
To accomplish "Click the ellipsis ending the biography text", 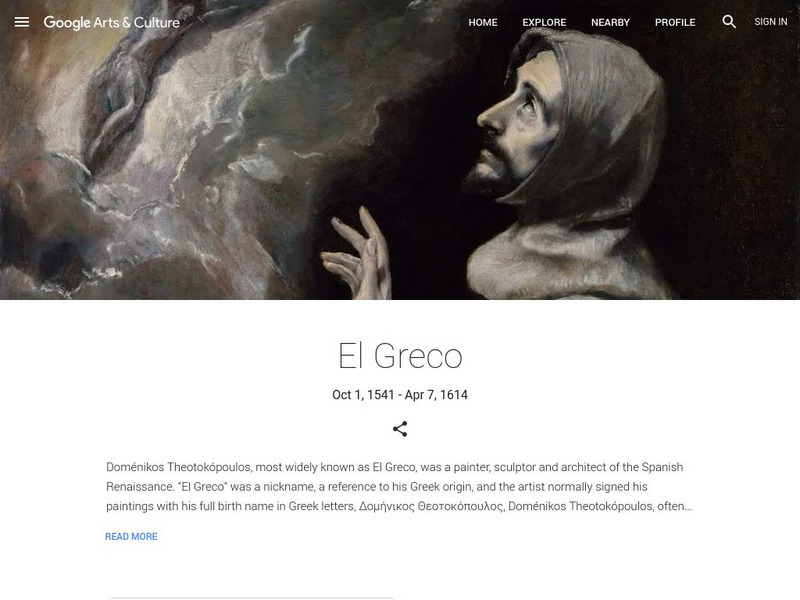I will click(688, 507).
